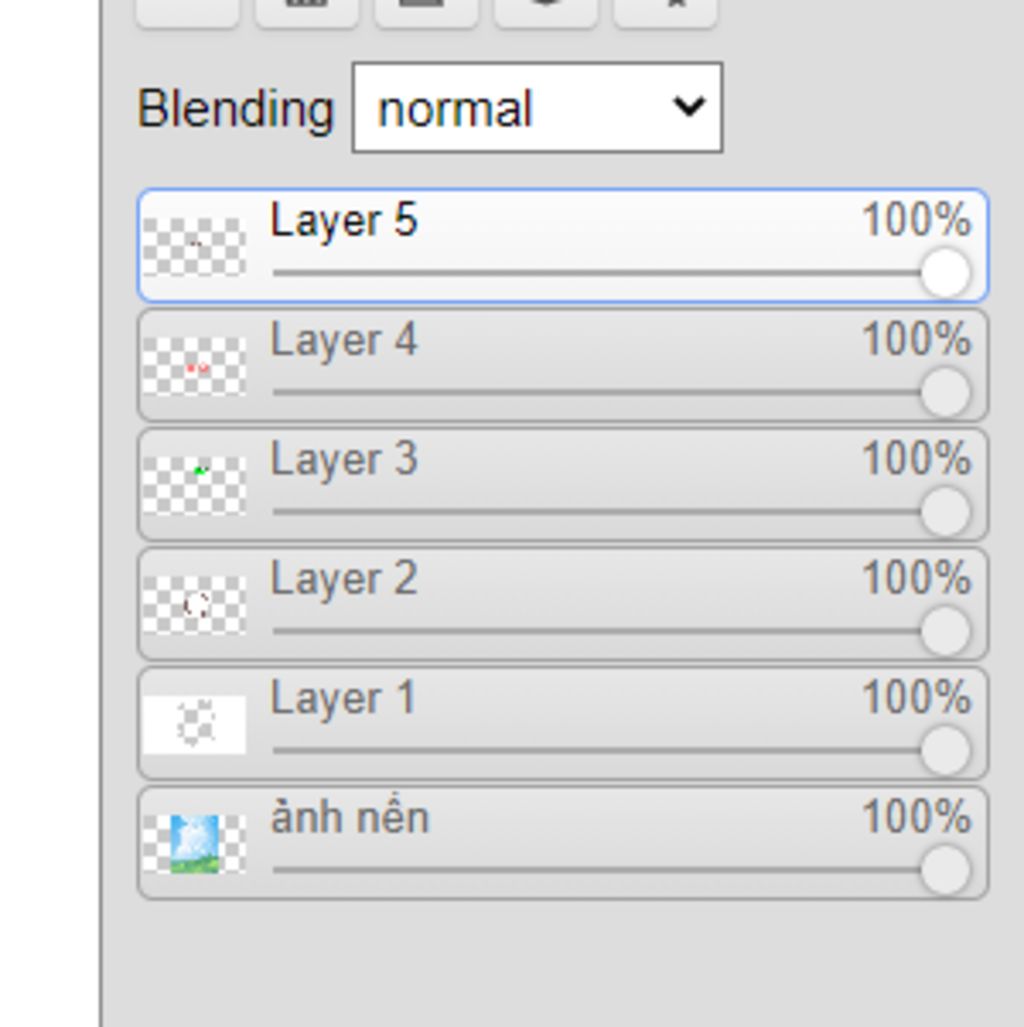Click the Layer 5 opacity slider handle
This screenshot has height=1027, width=1024.
(x=945, y=273)
